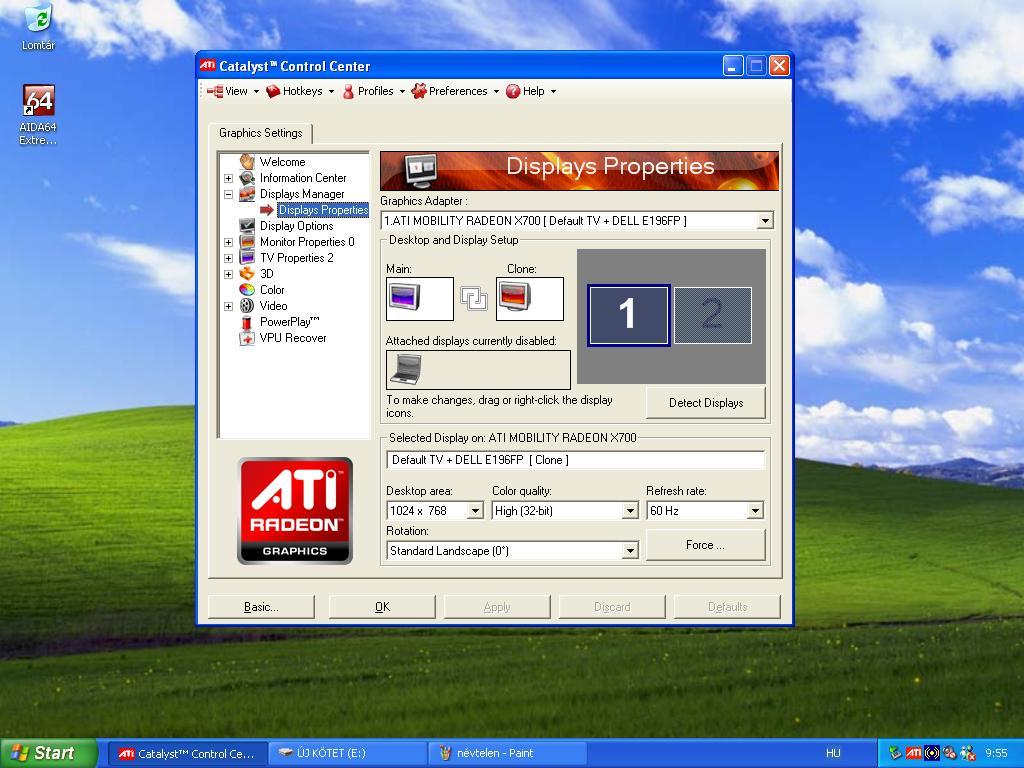
Task: Open the Desktop area resolution dropdown
Action: [475, 511]
